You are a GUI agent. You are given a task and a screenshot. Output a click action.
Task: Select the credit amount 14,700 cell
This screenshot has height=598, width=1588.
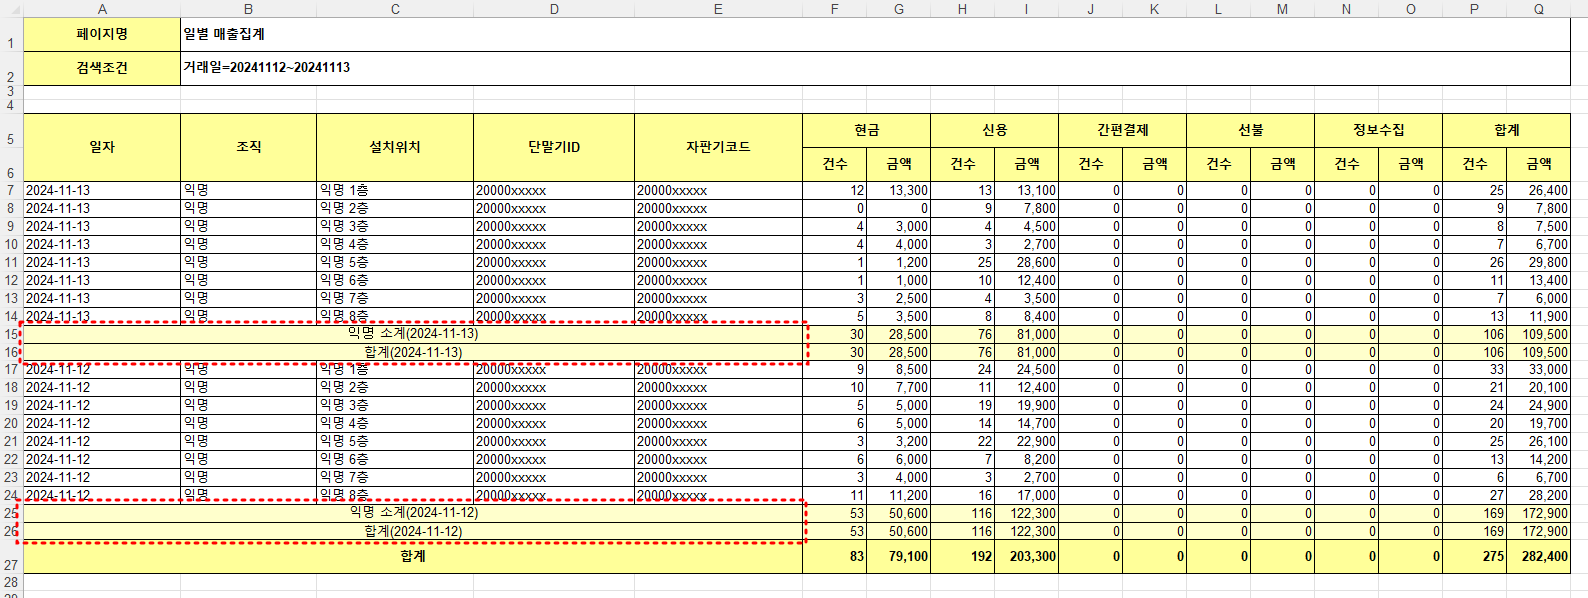[x=1027, y=423]
